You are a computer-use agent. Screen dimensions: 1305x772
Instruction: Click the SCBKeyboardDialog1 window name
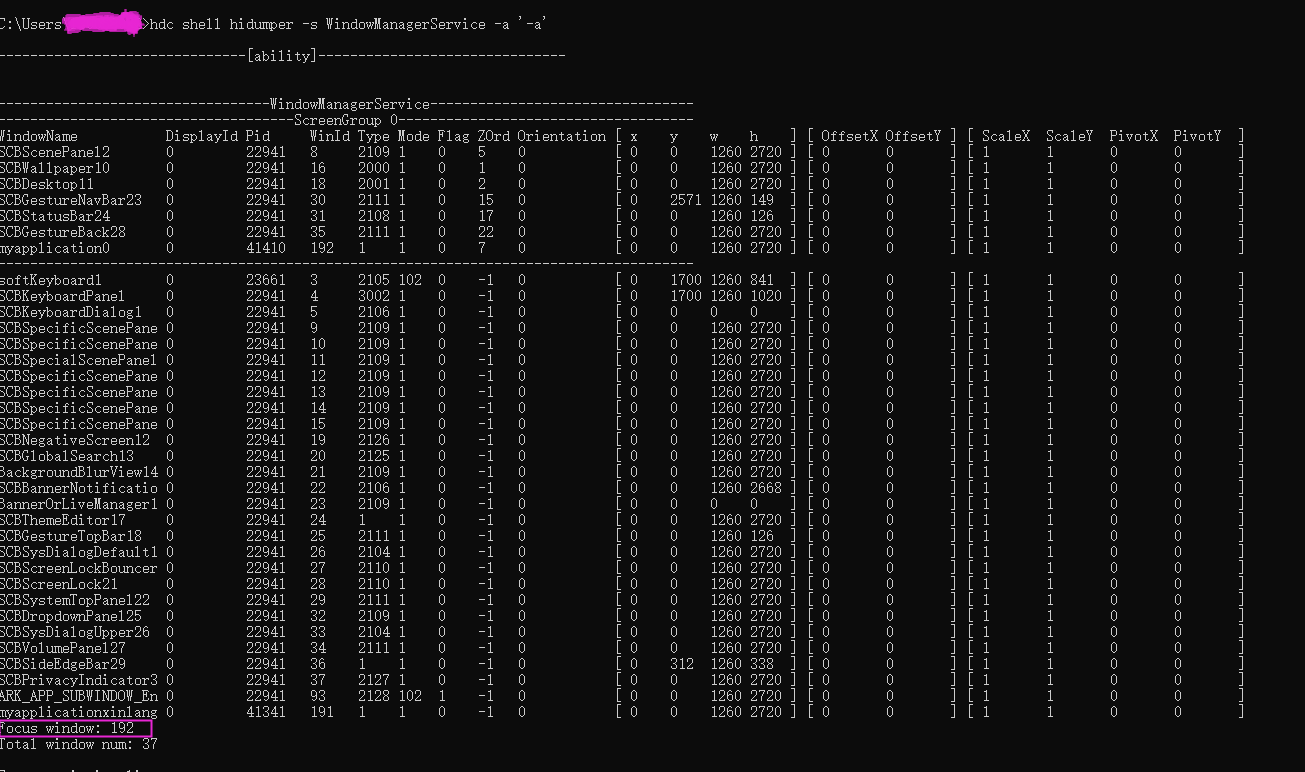coord(71,312)
